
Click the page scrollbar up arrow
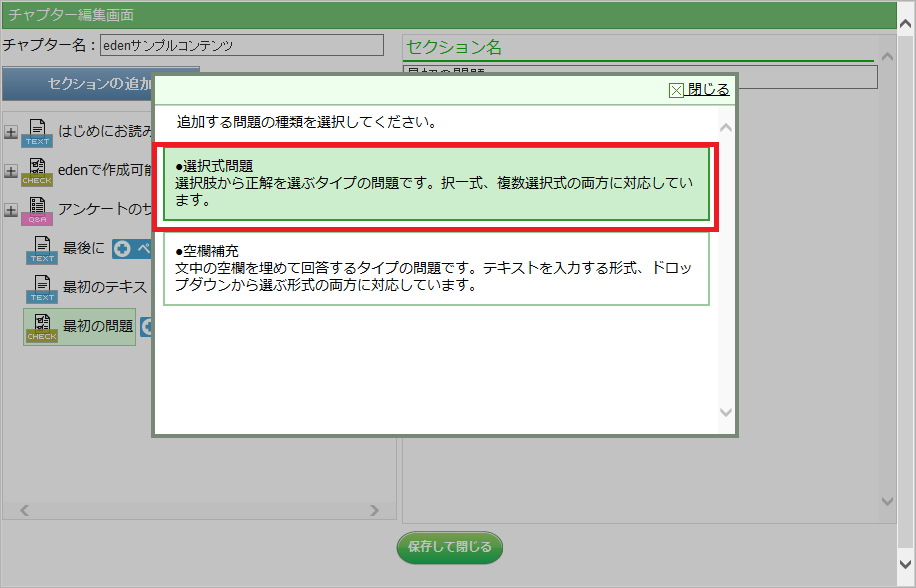(x=905, y=24)
